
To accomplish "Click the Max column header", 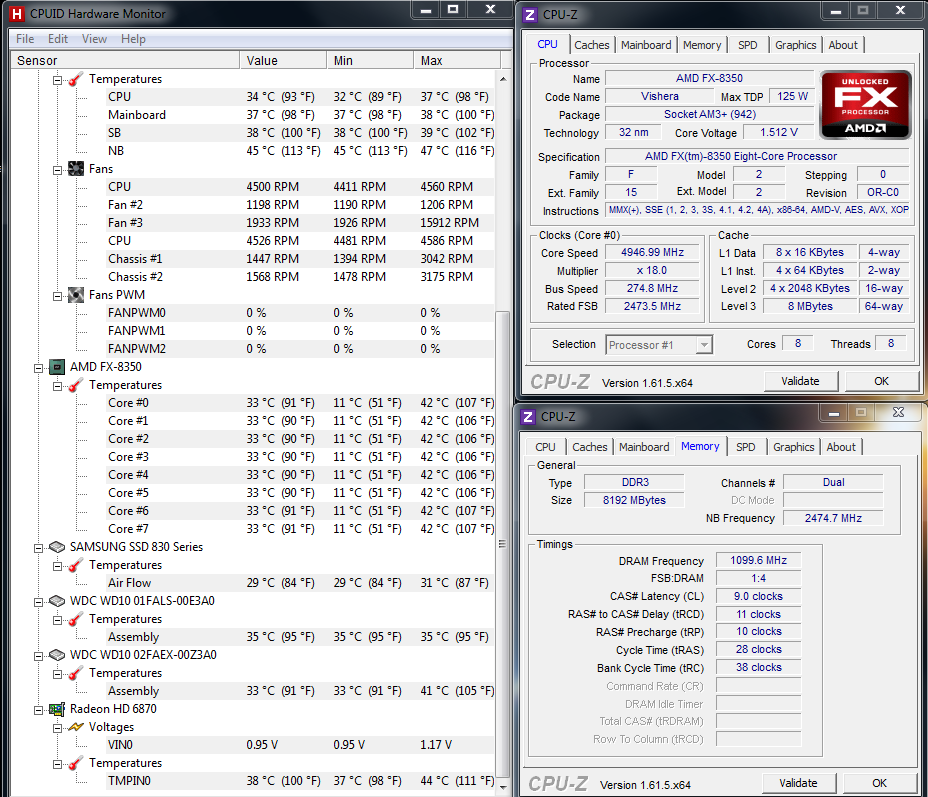I will 457,60.
